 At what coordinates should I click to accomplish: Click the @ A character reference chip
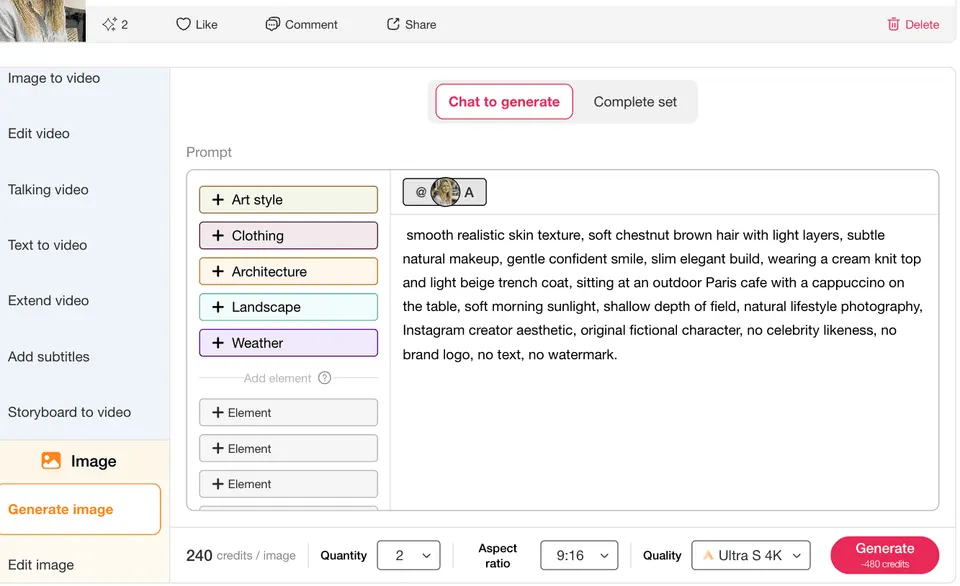pos(444,192)
